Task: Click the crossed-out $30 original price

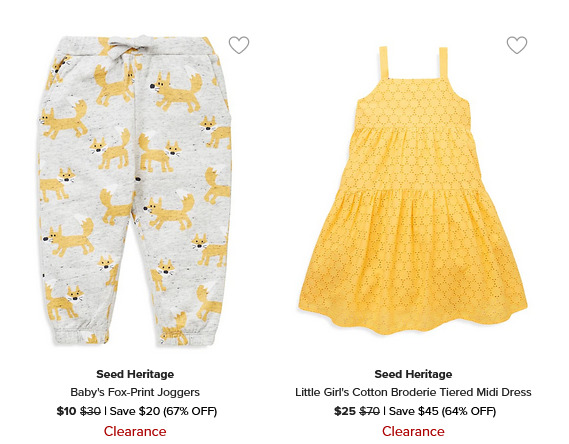Action: pyautogui.click(x=90, y=411)
